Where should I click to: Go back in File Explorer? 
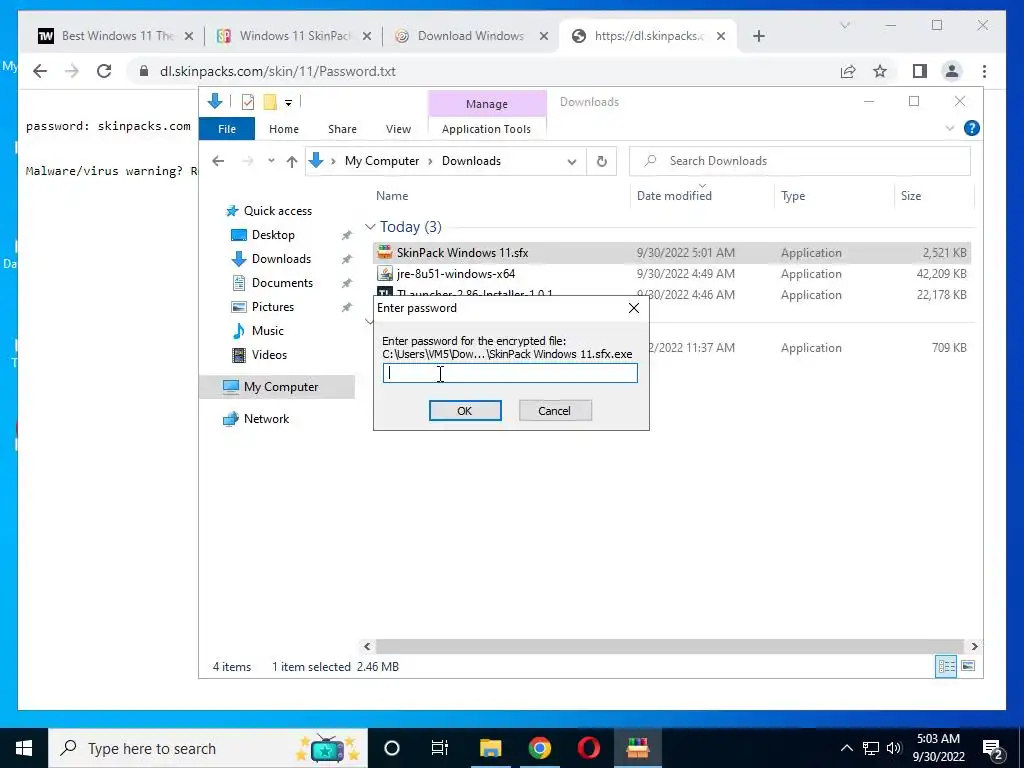(x=218, y=161)
